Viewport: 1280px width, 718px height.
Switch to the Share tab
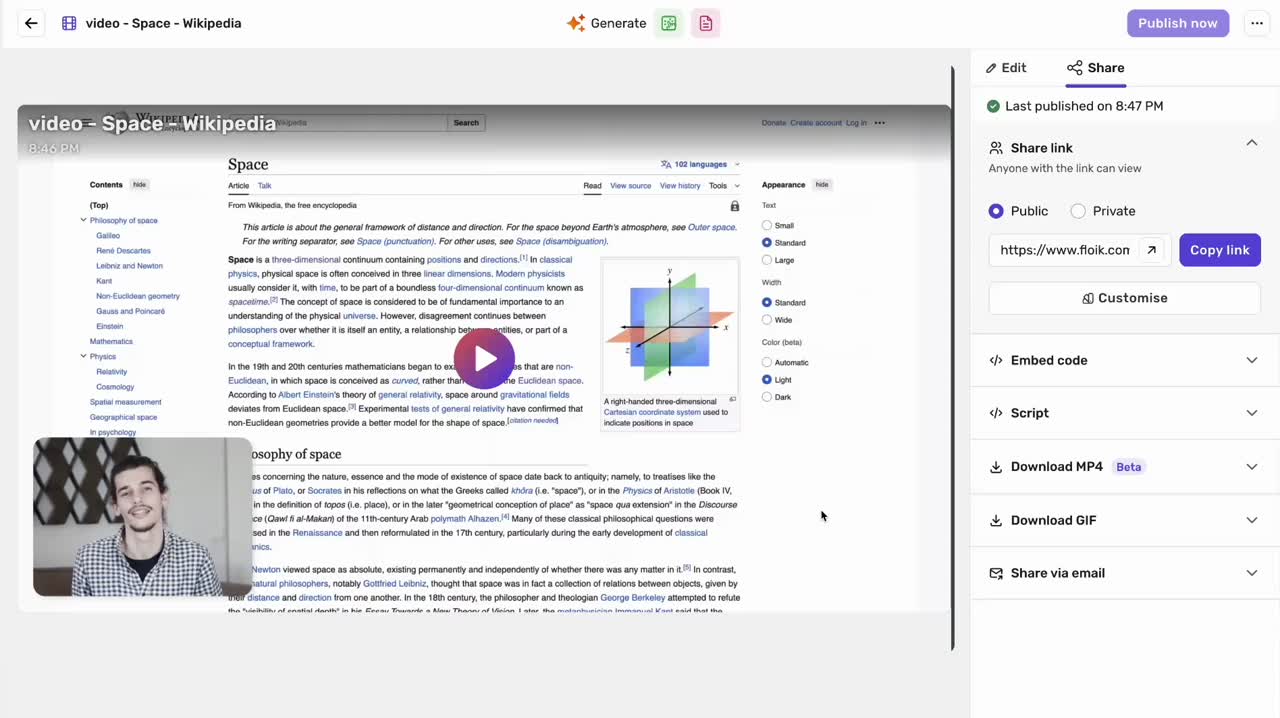pyautogui.click(x=1096, y=68)
